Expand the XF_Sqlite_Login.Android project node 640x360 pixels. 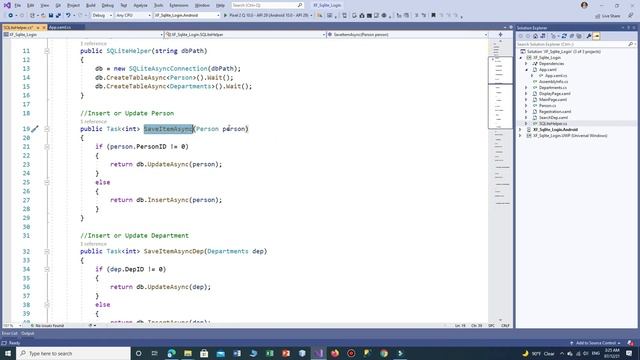[x=520, y=129]
